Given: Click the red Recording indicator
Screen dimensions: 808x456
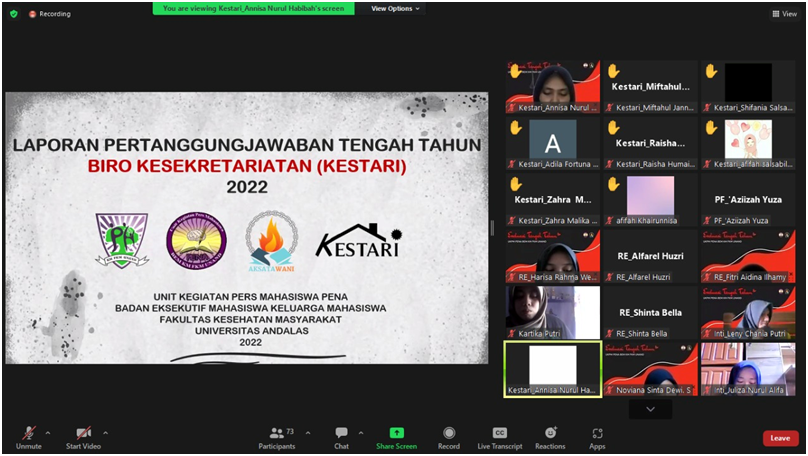Looking at the screenshot, I should pos(49,14).
